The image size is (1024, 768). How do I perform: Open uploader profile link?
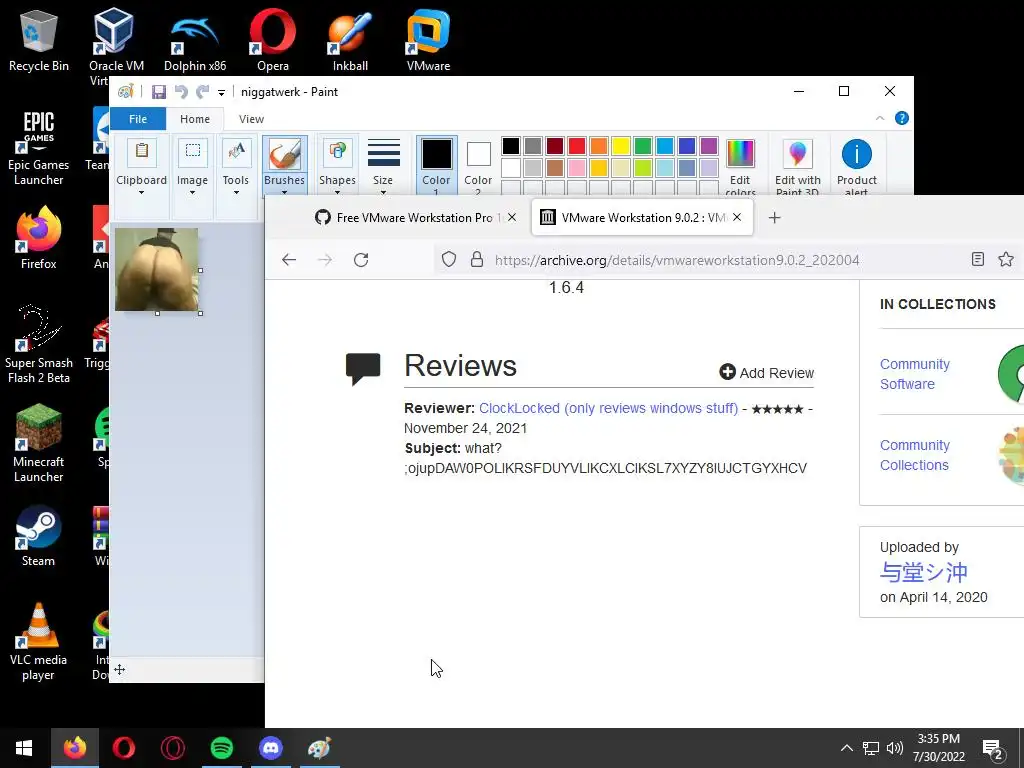pos(923,572)
